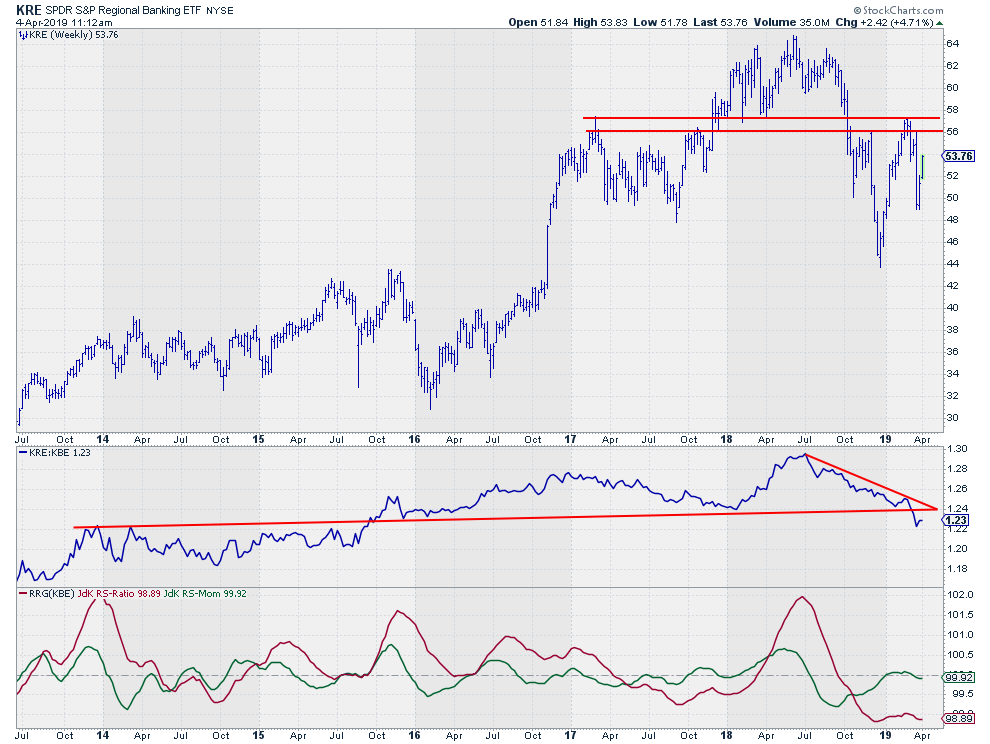Click the 48 price-axis label
This screenshot has width=990, height=744.
pos(952,220)
